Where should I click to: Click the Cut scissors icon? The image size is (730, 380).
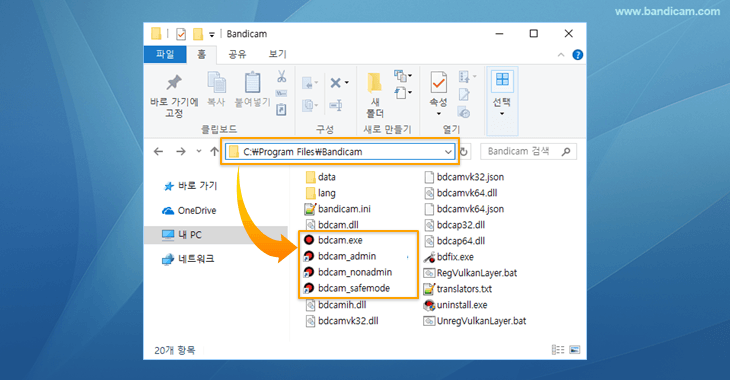[282, 76]
